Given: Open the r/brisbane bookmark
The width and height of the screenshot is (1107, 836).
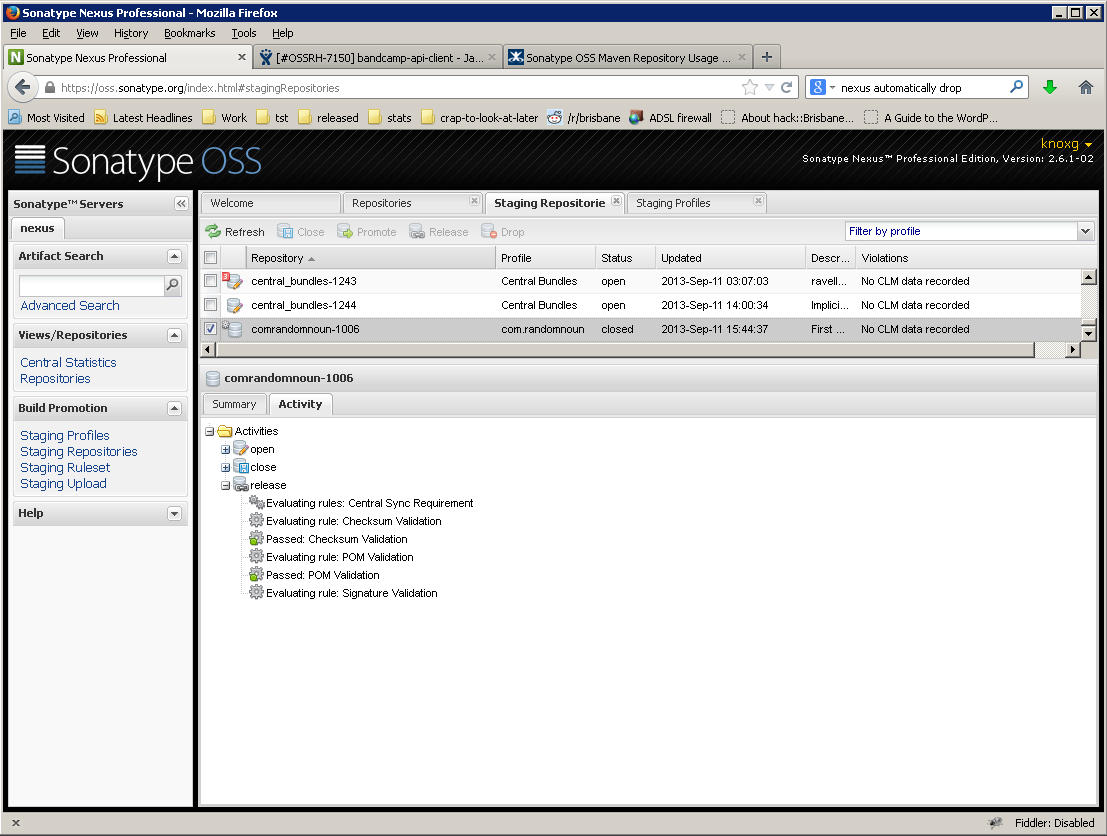Looking at the screenshot, I should 584,118.
